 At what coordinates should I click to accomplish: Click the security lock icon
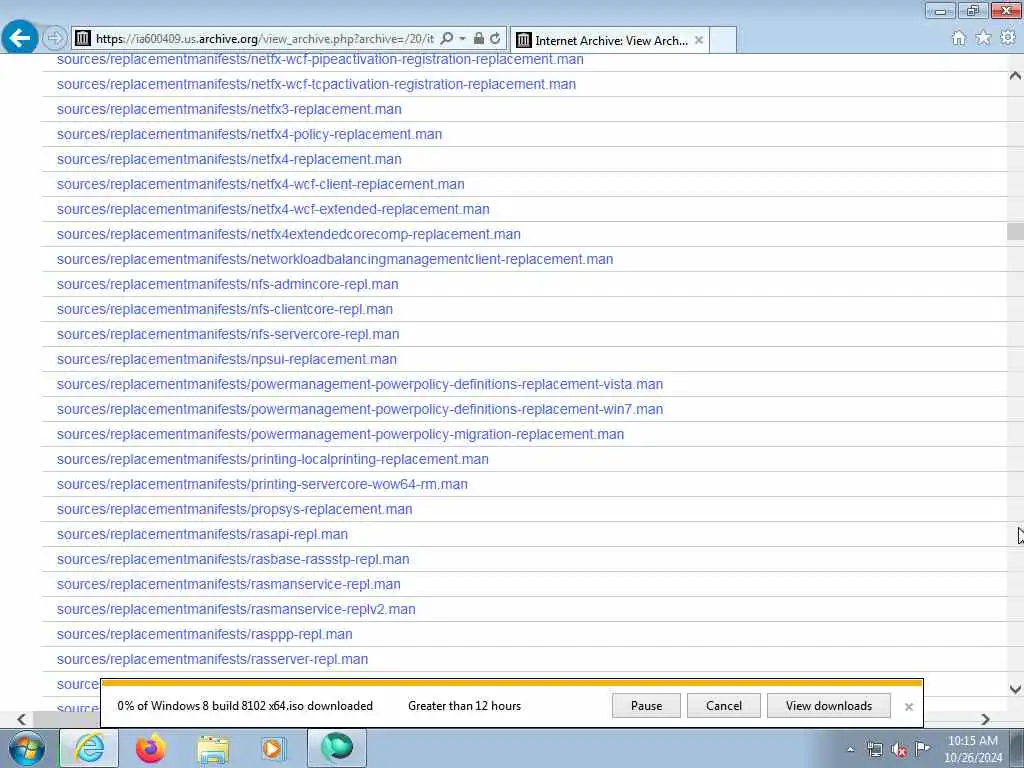(x=479, y=39)
